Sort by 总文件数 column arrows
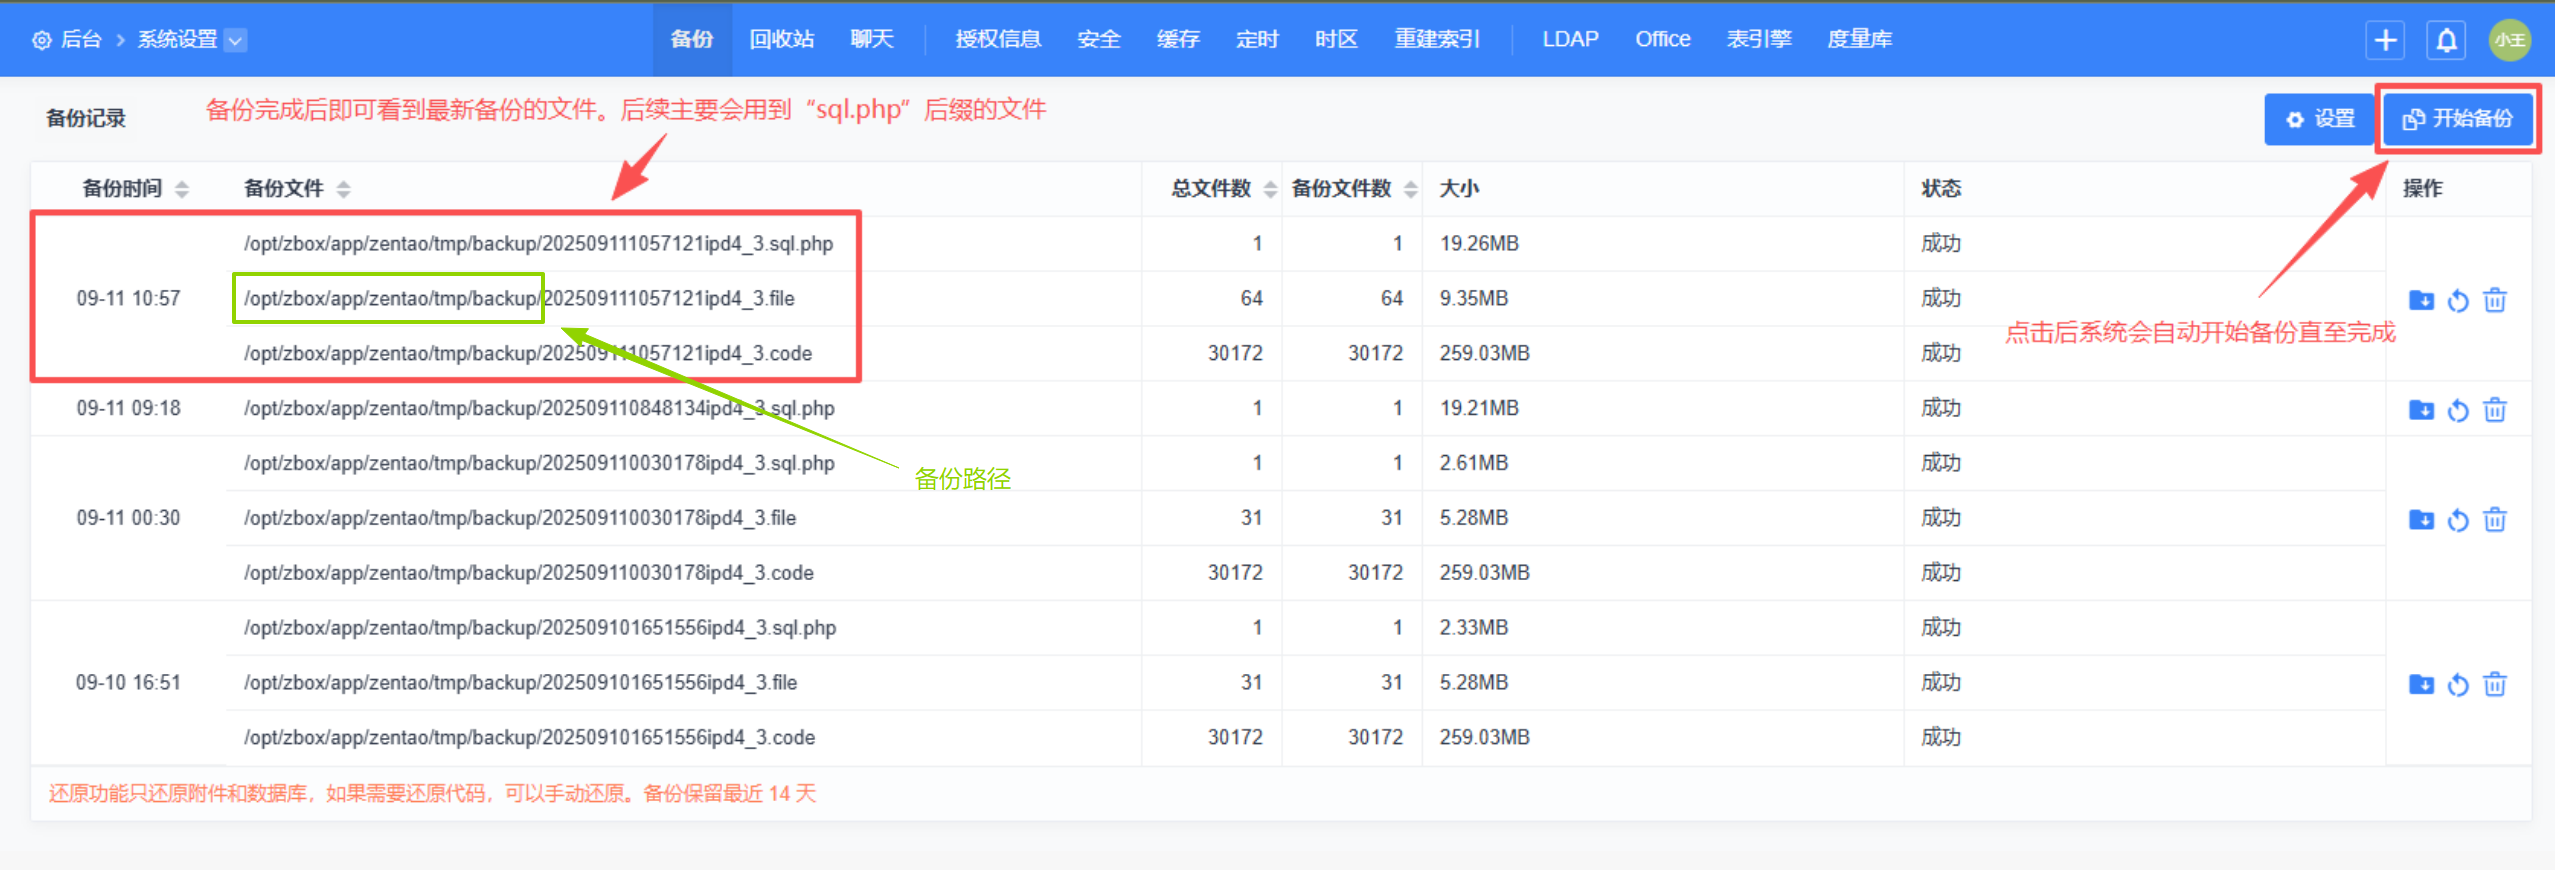 point(1270,189)
